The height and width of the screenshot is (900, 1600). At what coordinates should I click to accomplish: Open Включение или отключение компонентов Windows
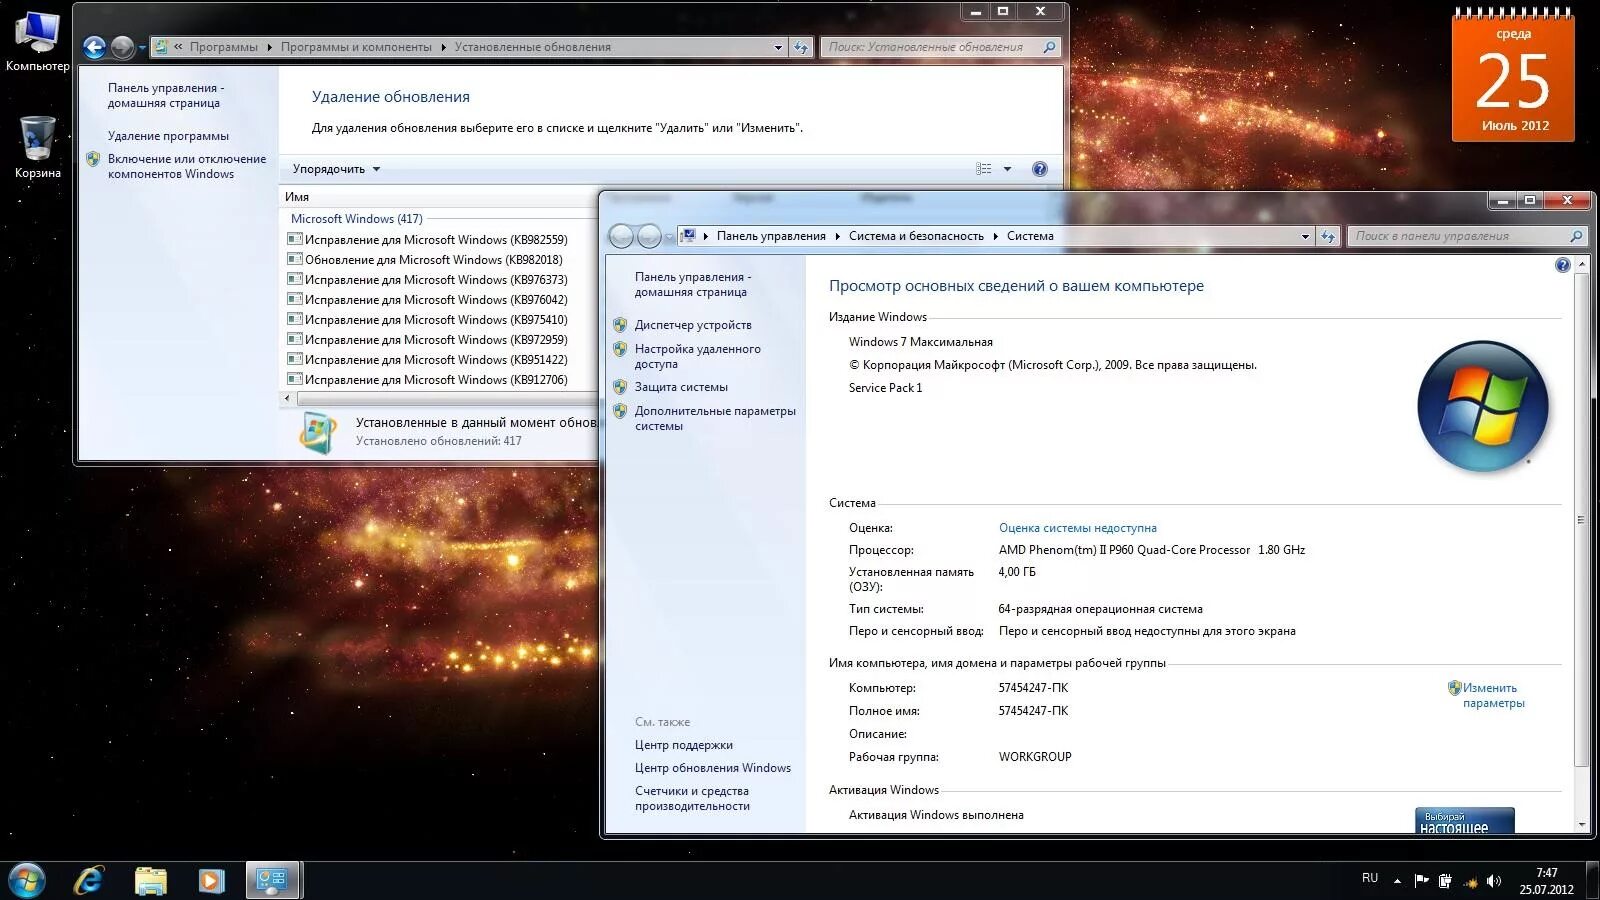tap(187, 166)
